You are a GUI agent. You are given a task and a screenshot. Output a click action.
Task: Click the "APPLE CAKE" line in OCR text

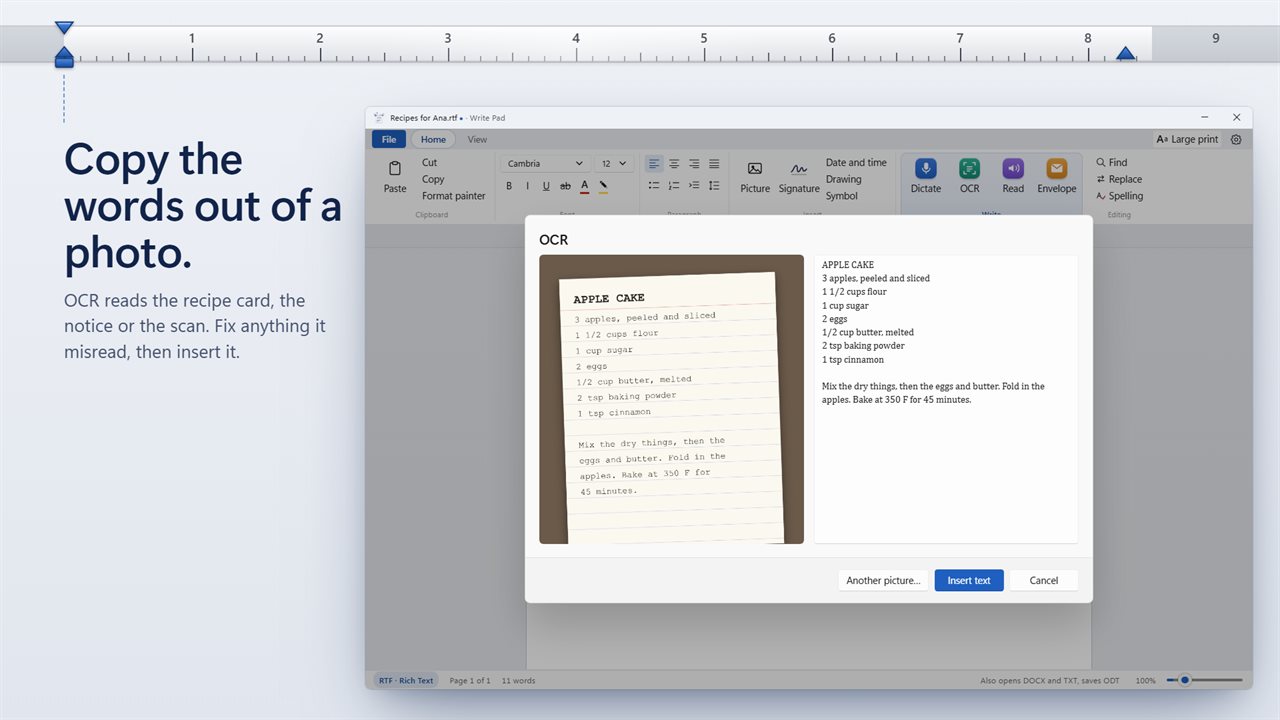click(x=848, y=265)
